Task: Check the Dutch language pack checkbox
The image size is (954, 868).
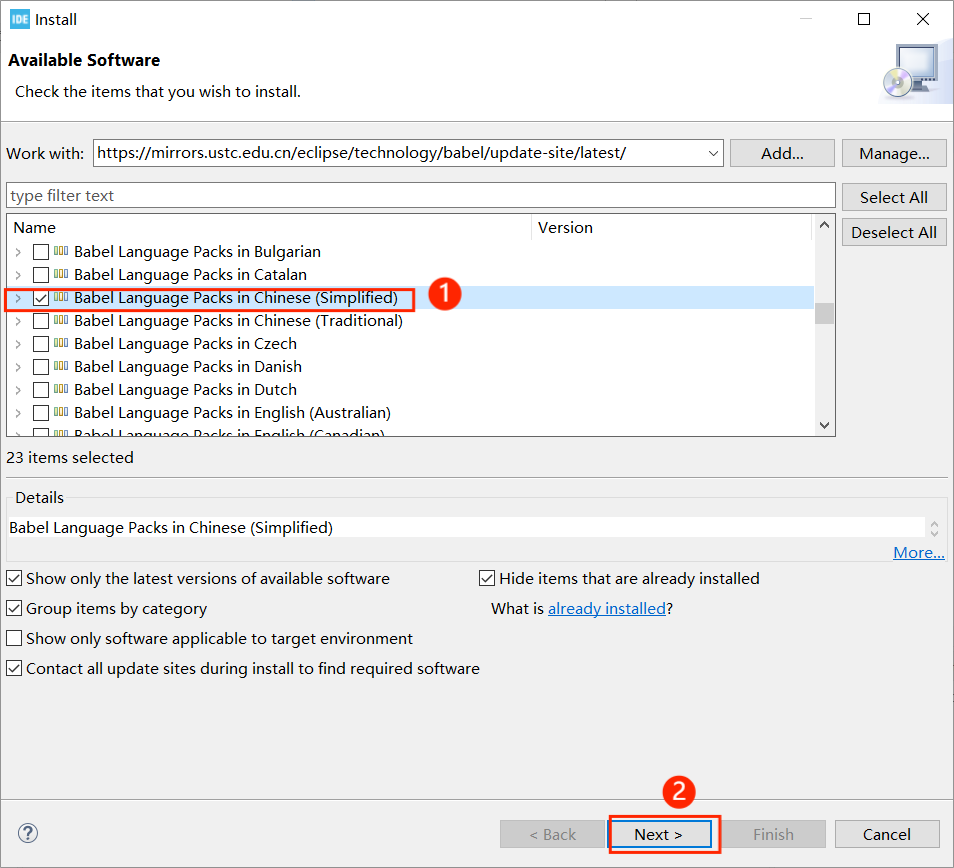Action: pyautogui.click(x=41, y=390)
